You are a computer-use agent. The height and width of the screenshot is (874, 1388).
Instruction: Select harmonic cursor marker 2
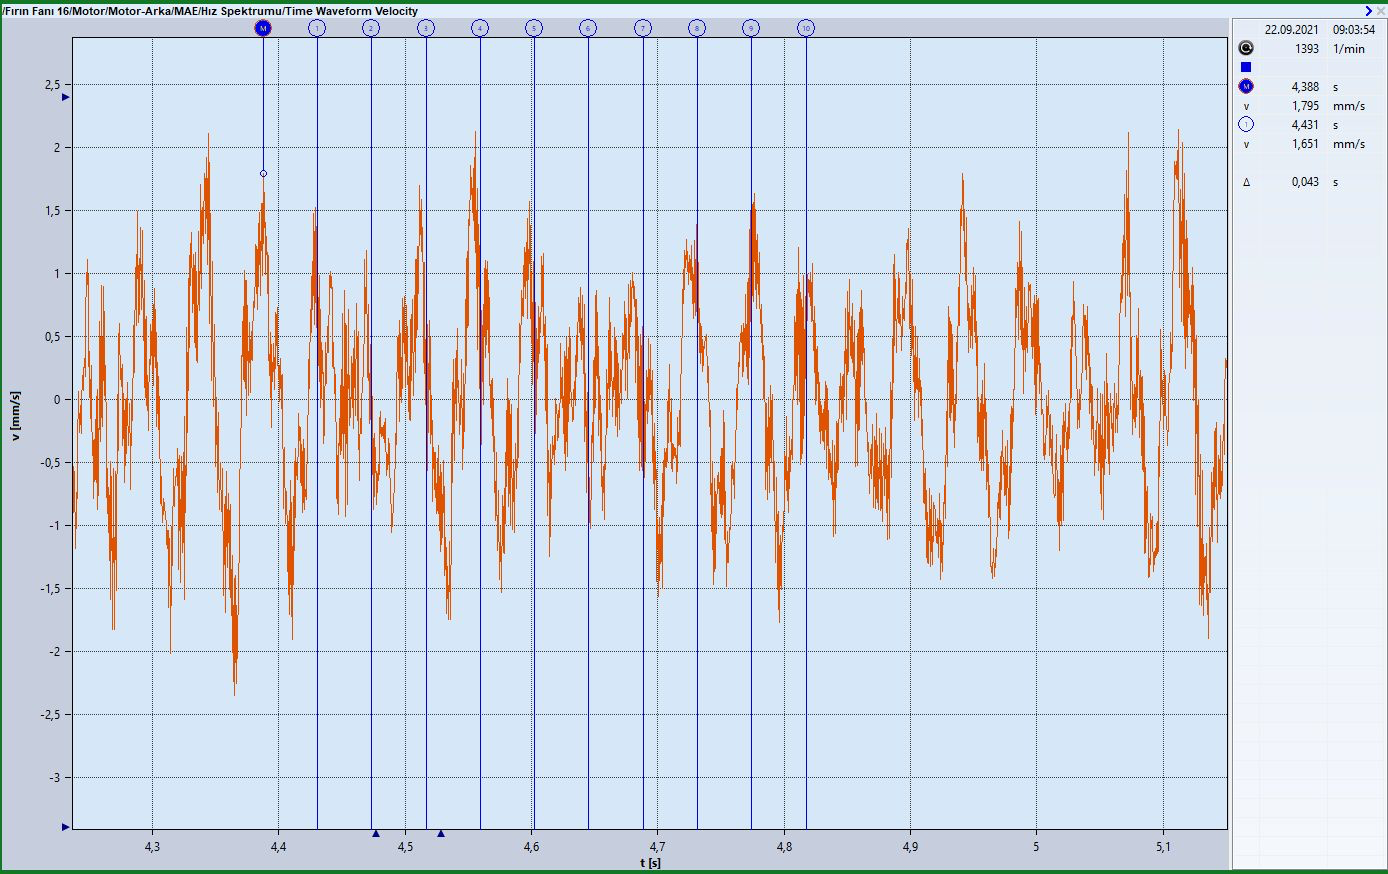pos(371,28)
